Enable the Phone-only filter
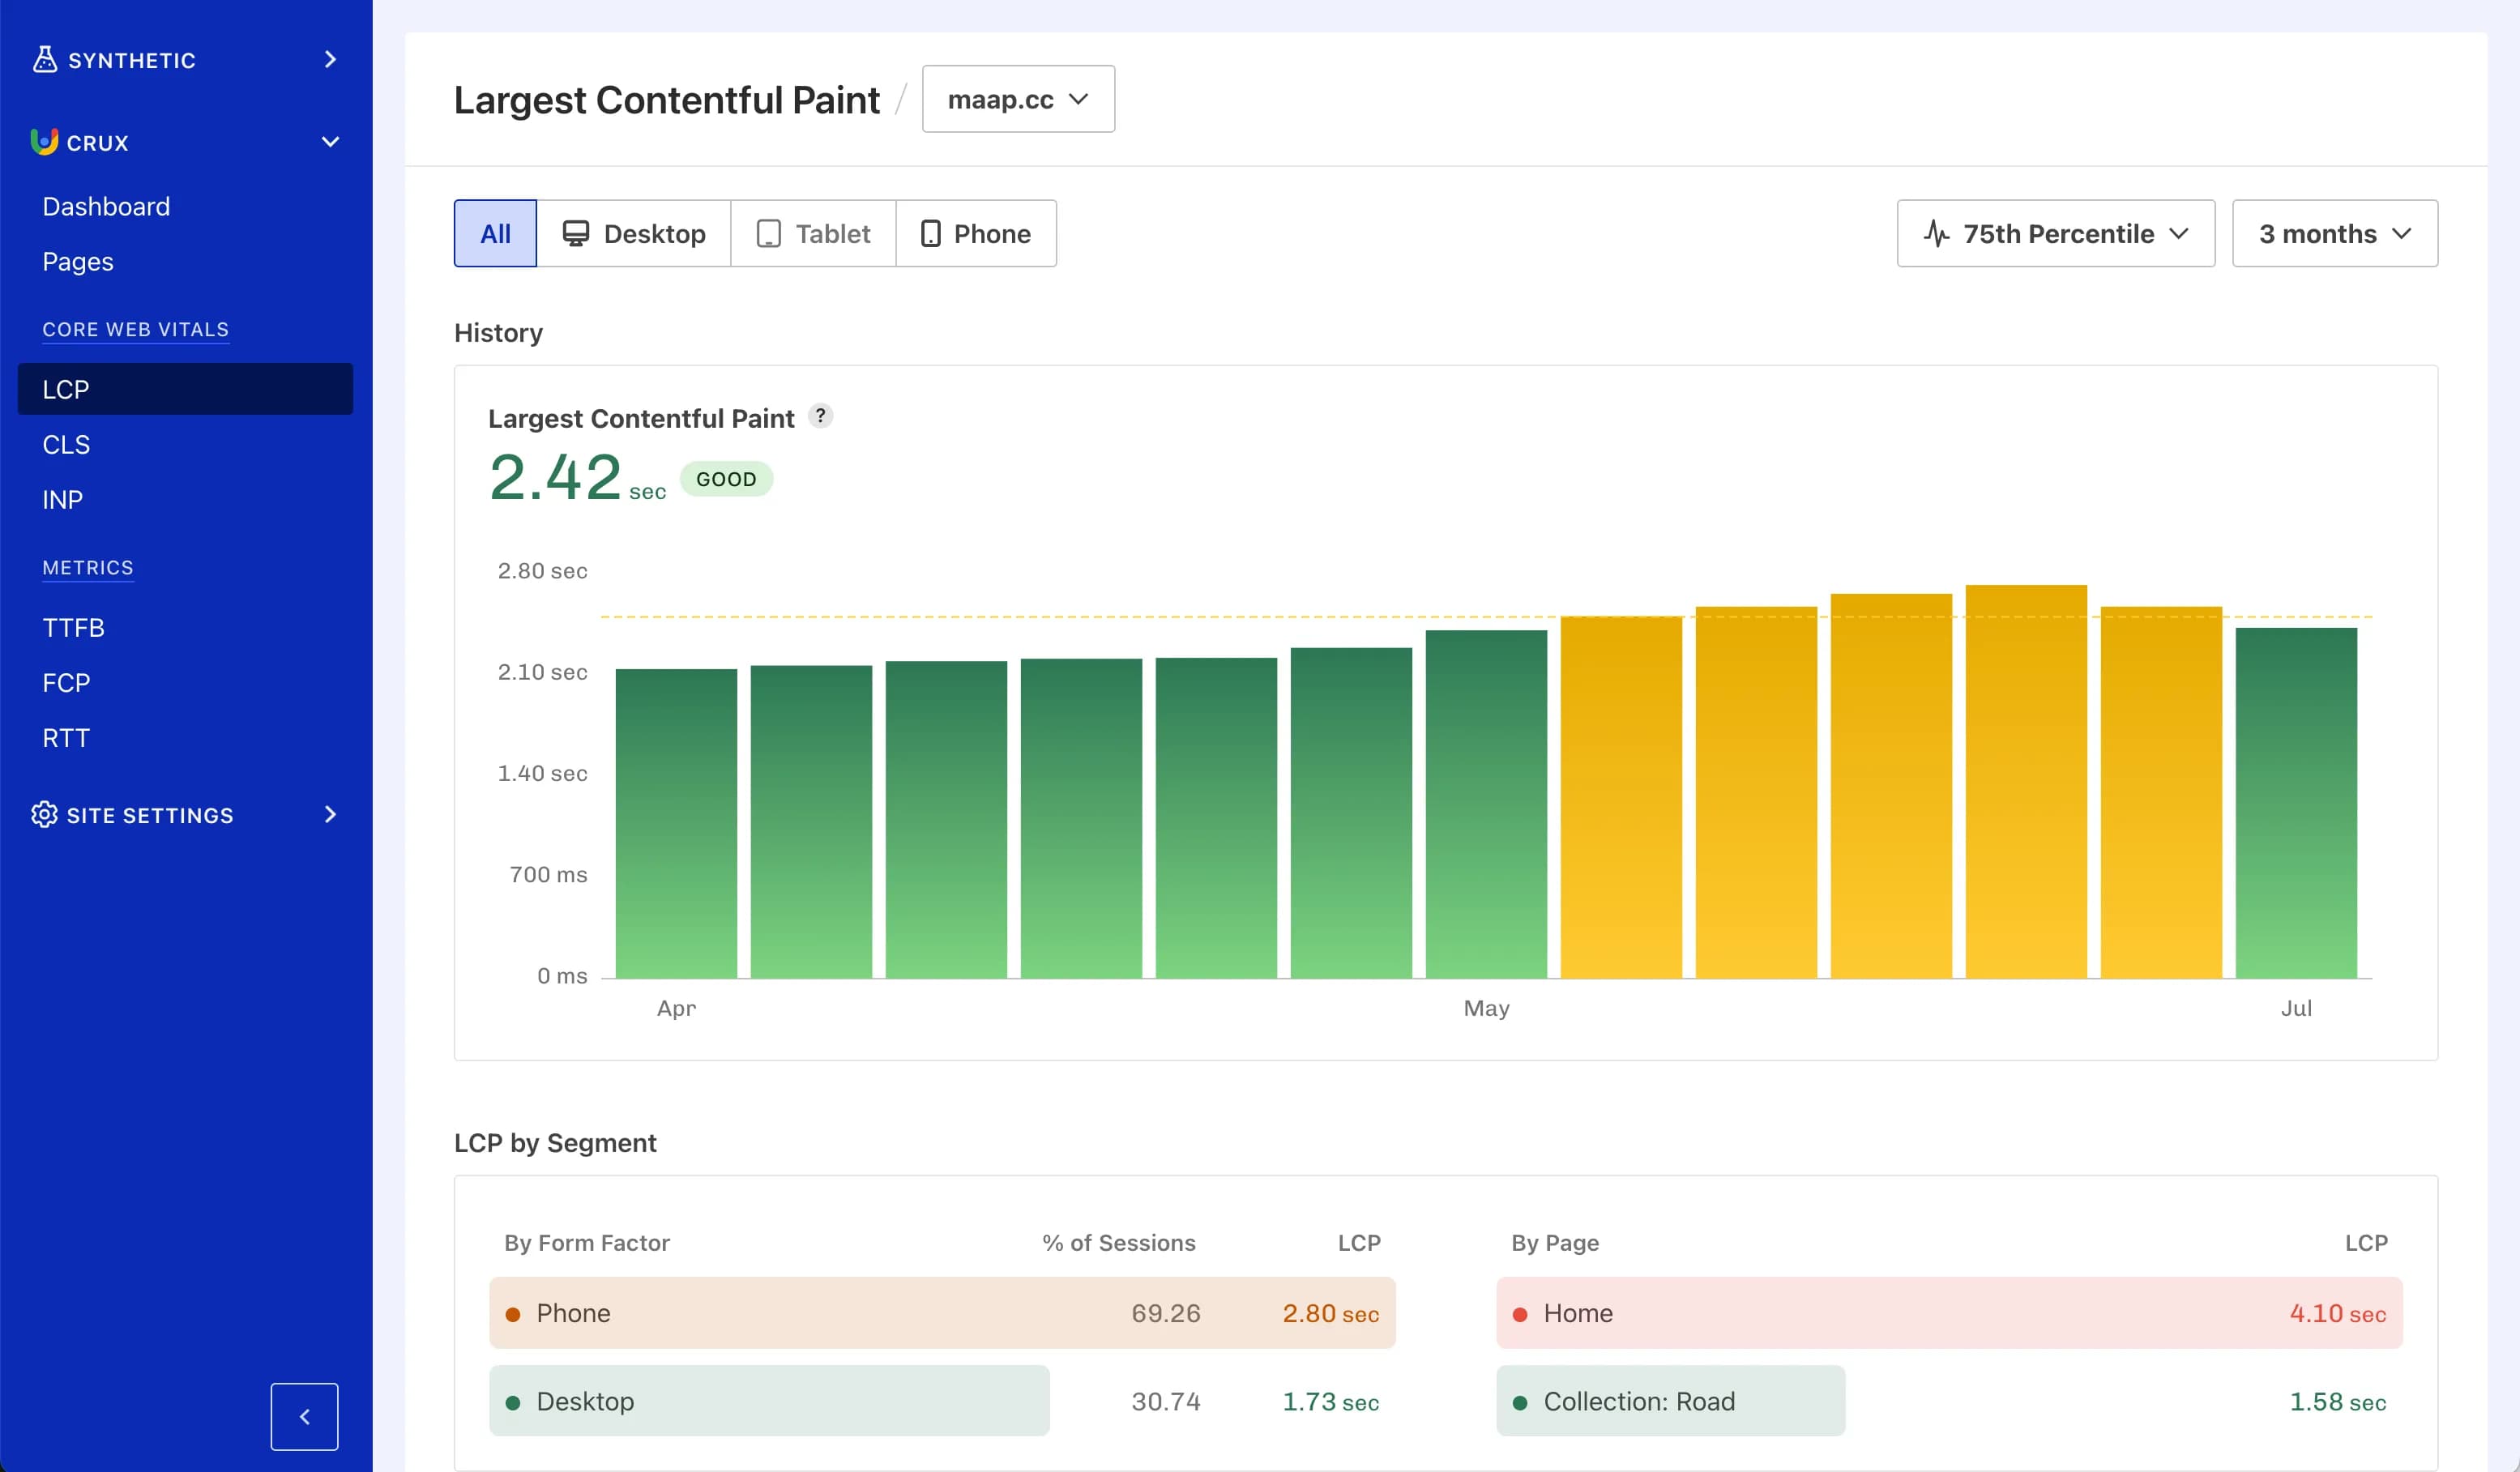2520x1472 pixels. point(977,233)
